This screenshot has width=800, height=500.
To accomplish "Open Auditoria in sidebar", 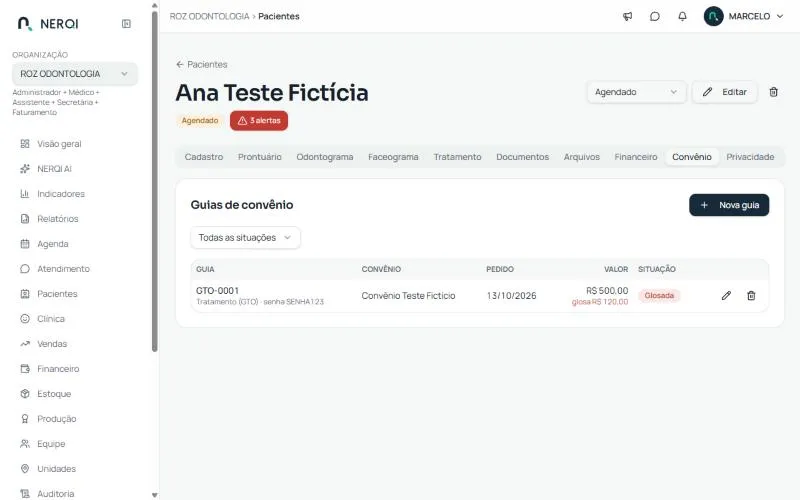I will [47, 493].
